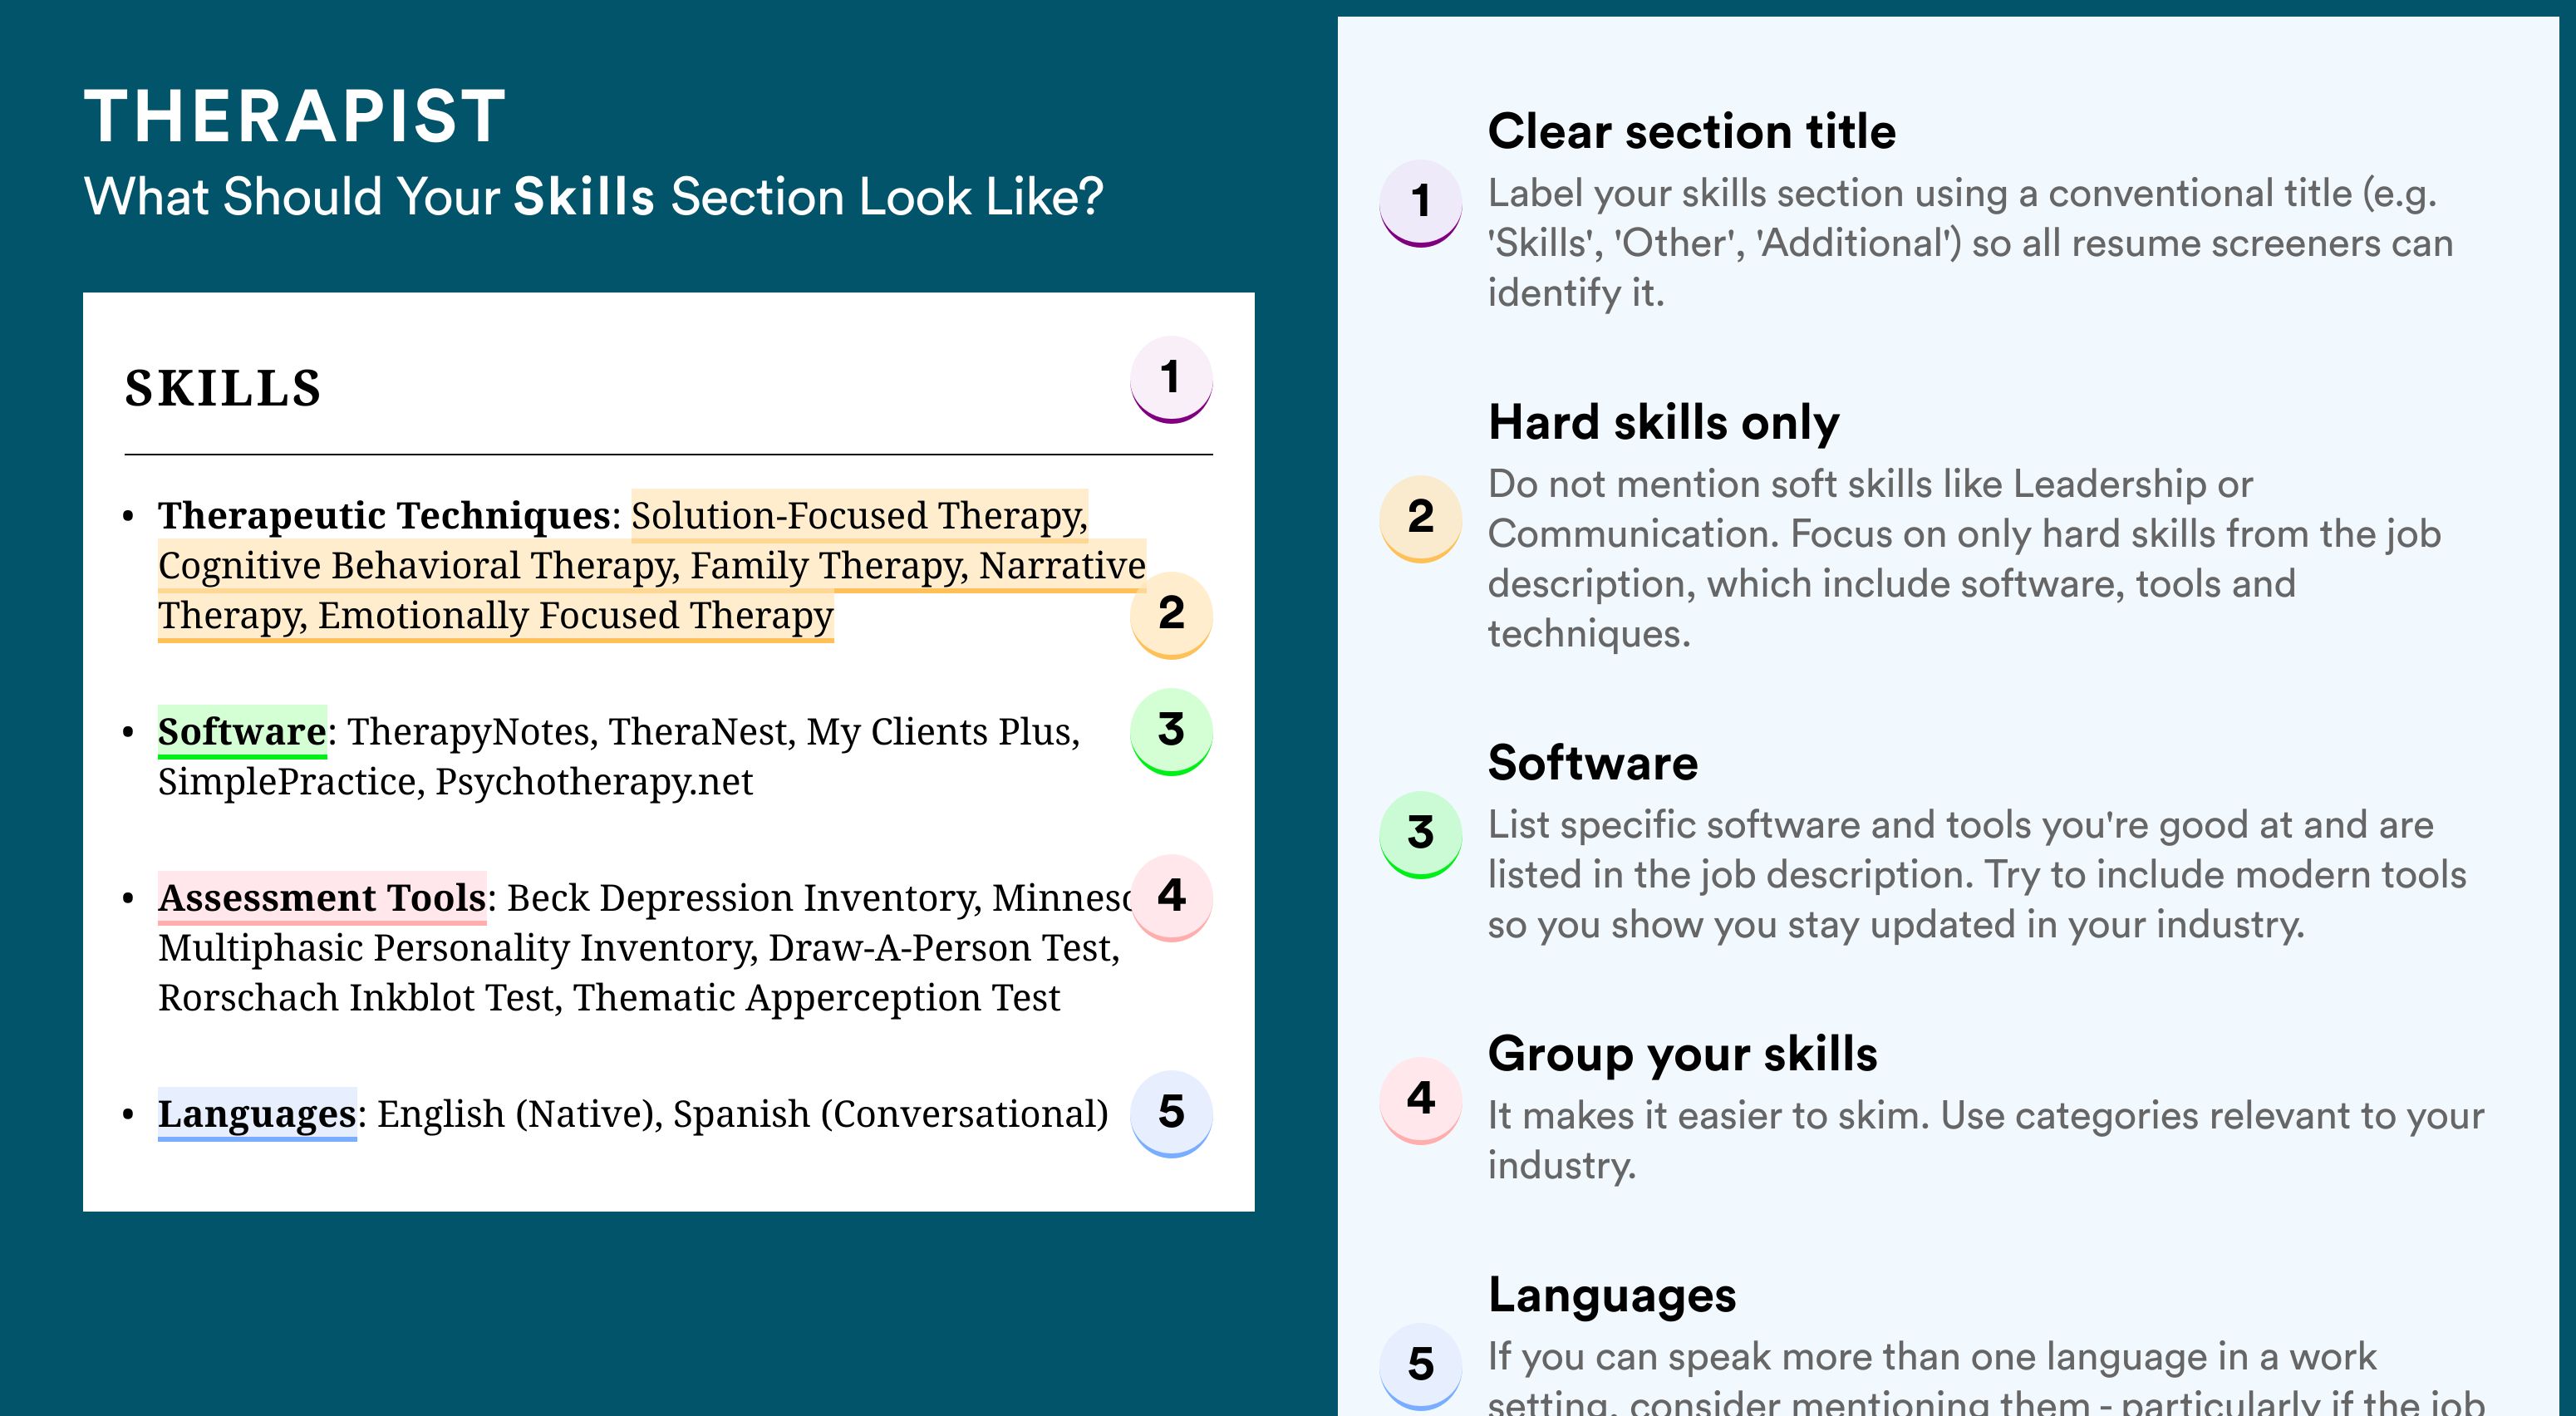2576x1416 pixels.
Task: Click pink badge 4 beside Group your skills
Action: [1421, 1100]
